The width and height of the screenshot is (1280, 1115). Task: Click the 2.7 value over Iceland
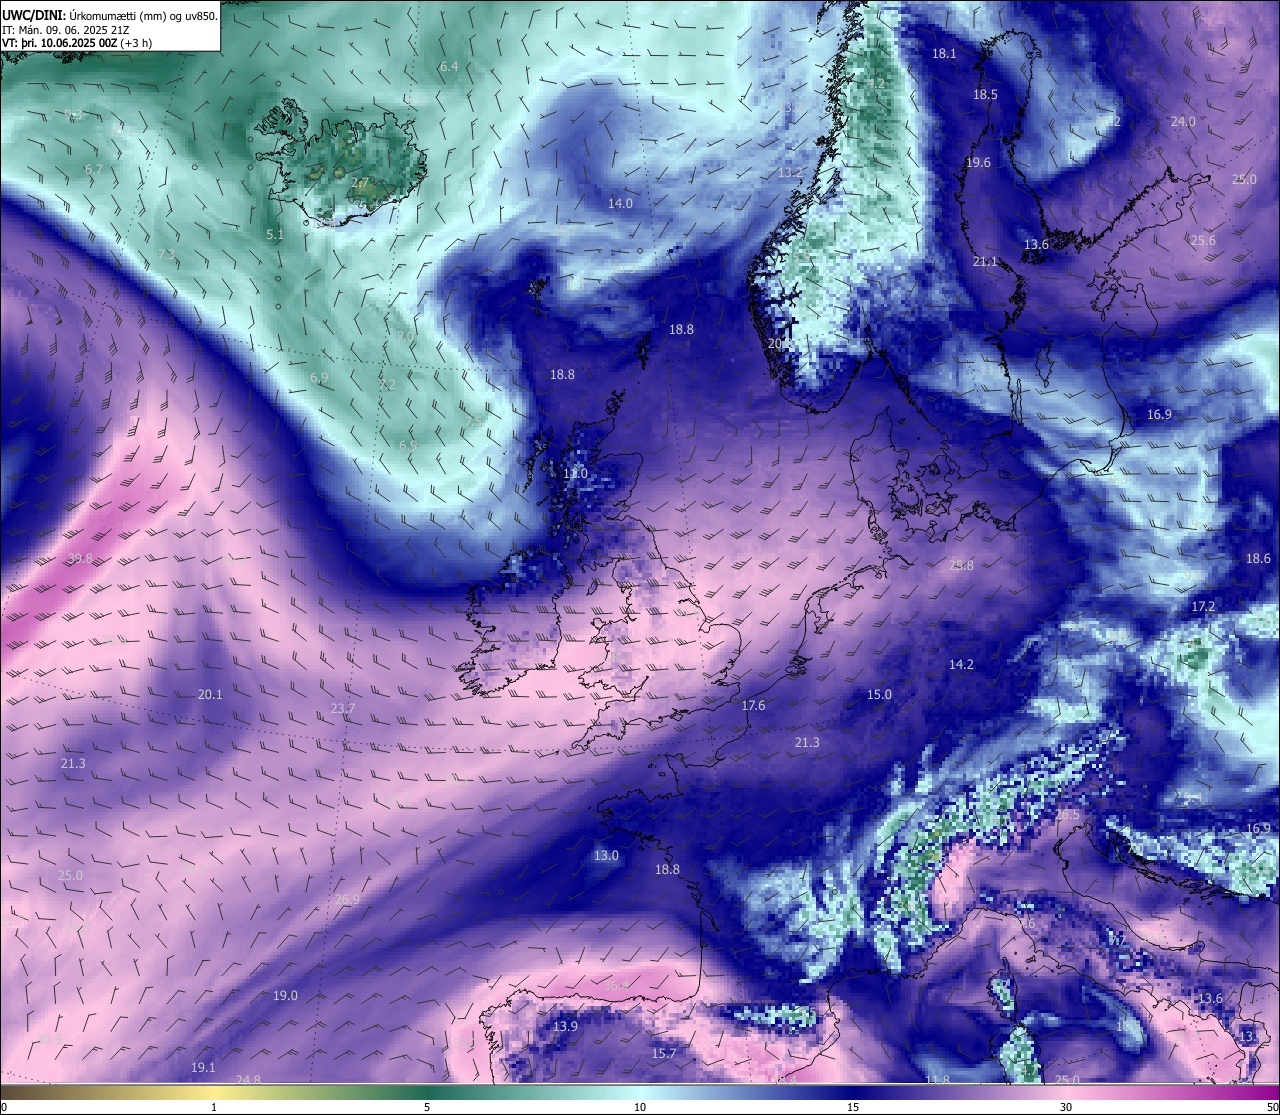[x=360, y=183]
